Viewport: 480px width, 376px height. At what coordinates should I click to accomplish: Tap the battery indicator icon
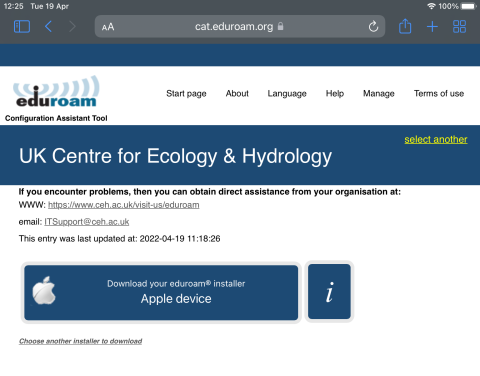point(468,6)
